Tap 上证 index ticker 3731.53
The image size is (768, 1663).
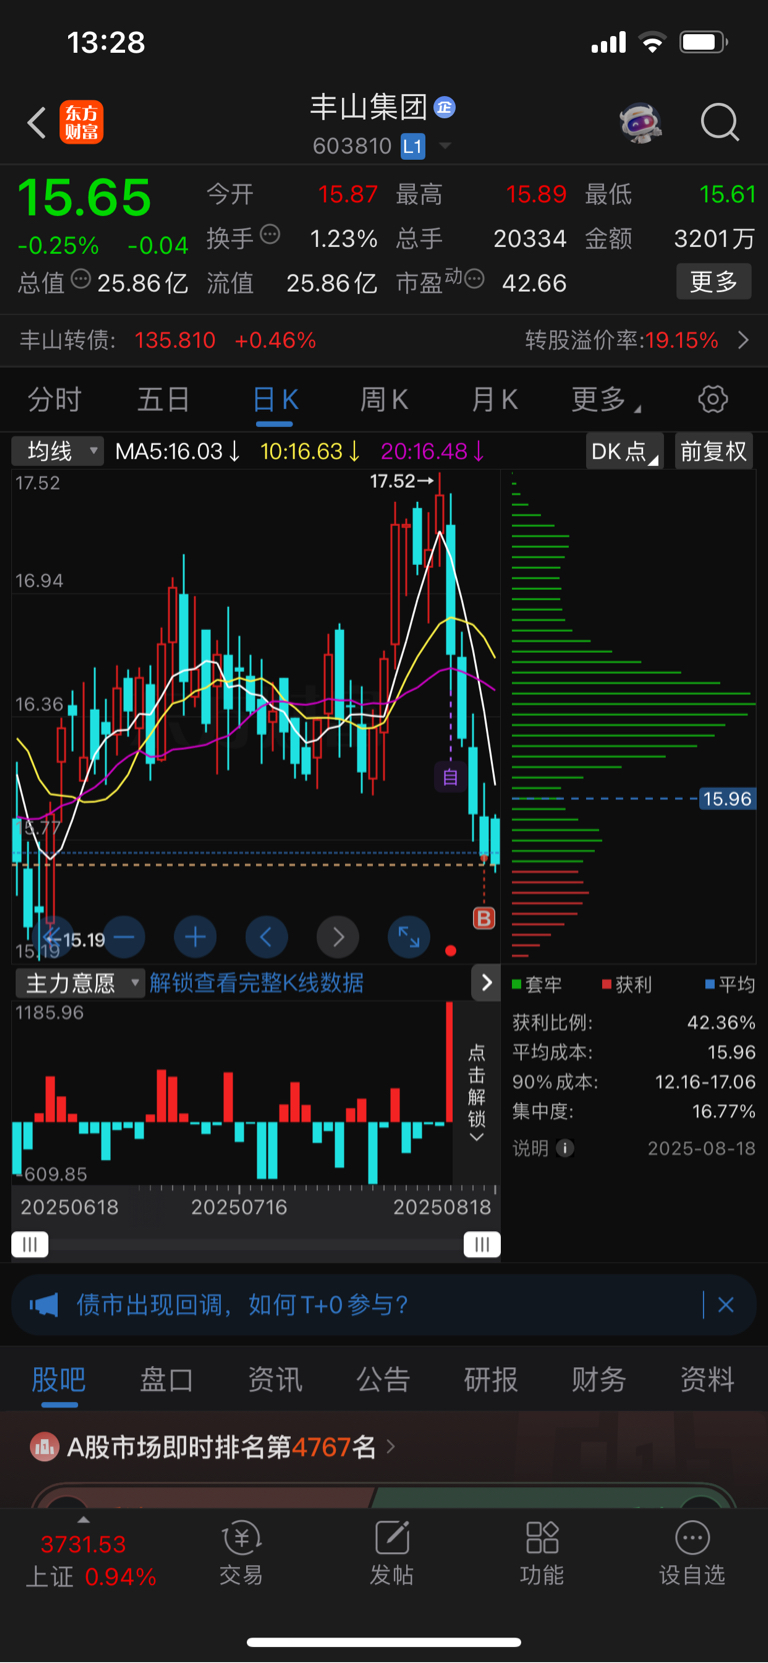(83, 1545)
